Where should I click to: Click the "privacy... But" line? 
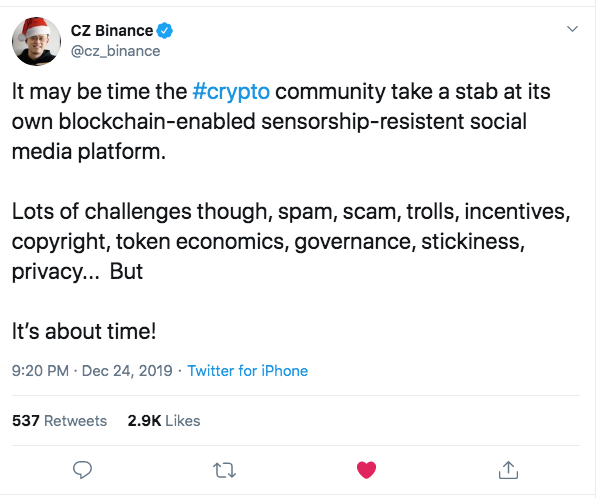click(x=77, y=272)
